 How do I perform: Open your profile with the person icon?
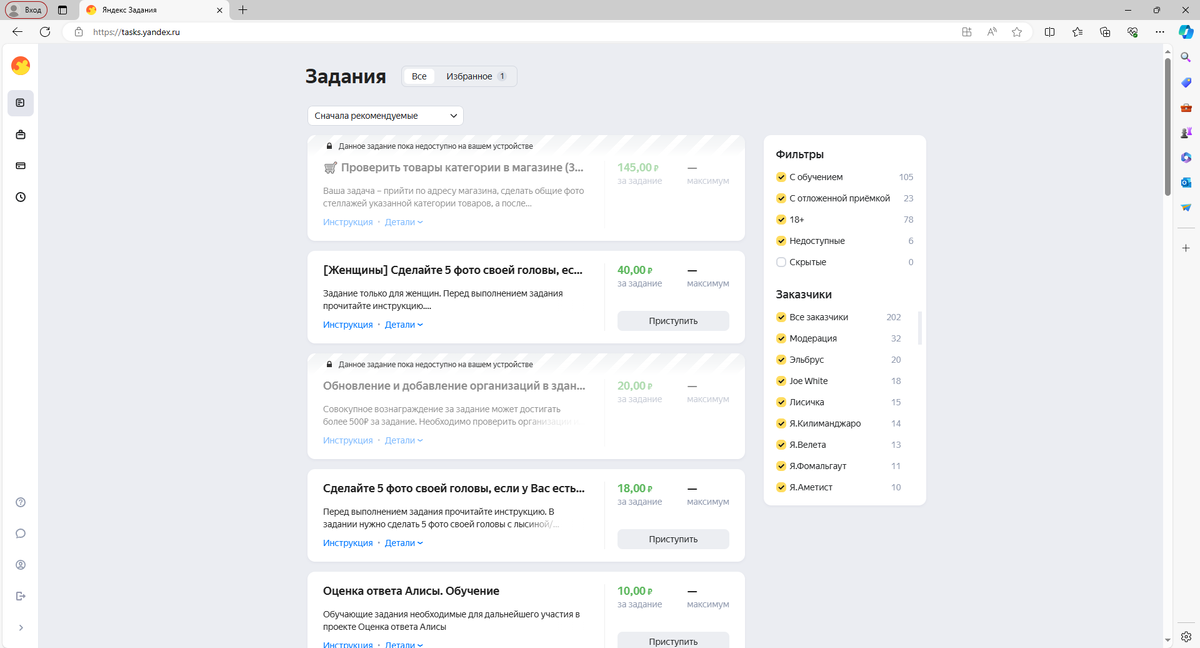click(x=20, y=564)
